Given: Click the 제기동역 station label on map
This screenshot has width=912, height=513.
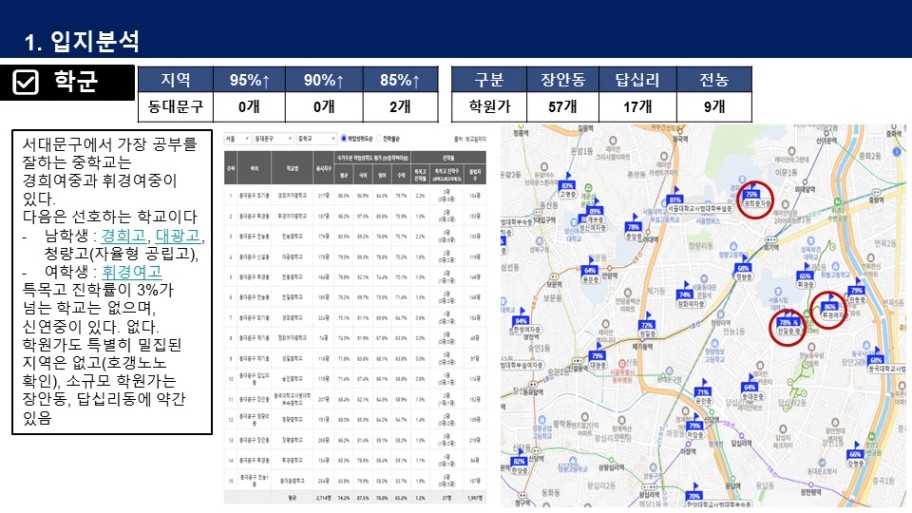Looking at the screenshot, I should click(x=644, y=347).
